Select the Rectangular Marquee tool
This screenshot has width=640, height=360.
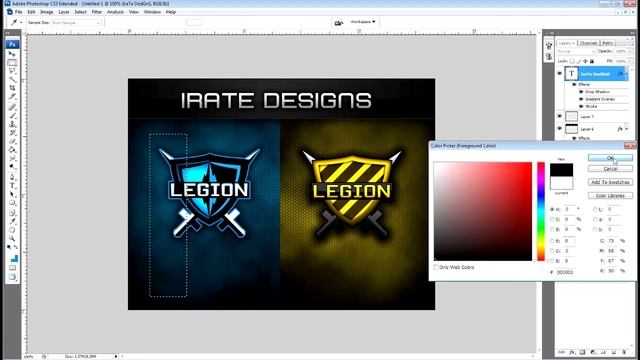[x=12, y=62]
